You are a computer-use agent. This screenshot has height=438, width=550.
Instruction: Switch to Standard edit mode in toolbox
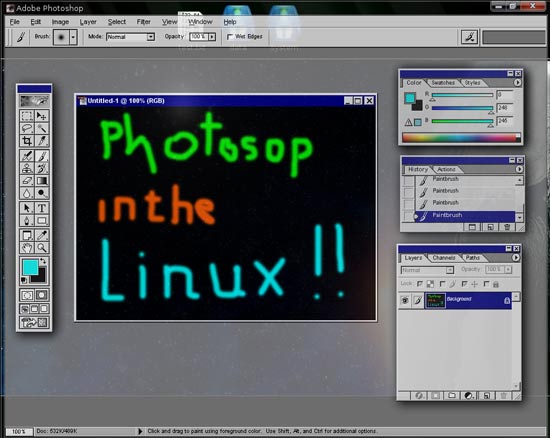click(x=27, y=295)
